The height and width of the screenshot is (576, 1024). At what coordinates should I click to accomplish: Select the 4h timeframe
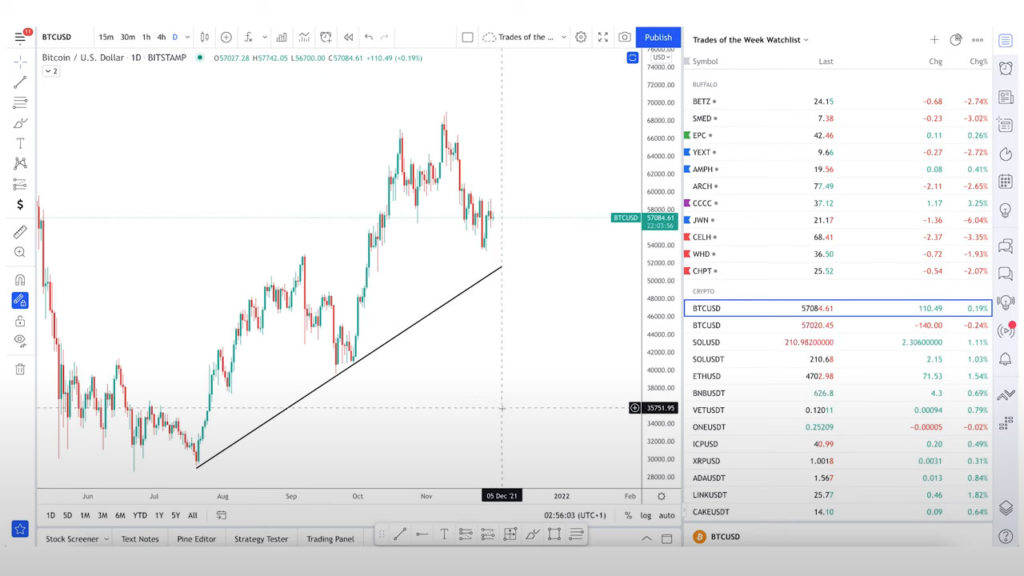161,37
